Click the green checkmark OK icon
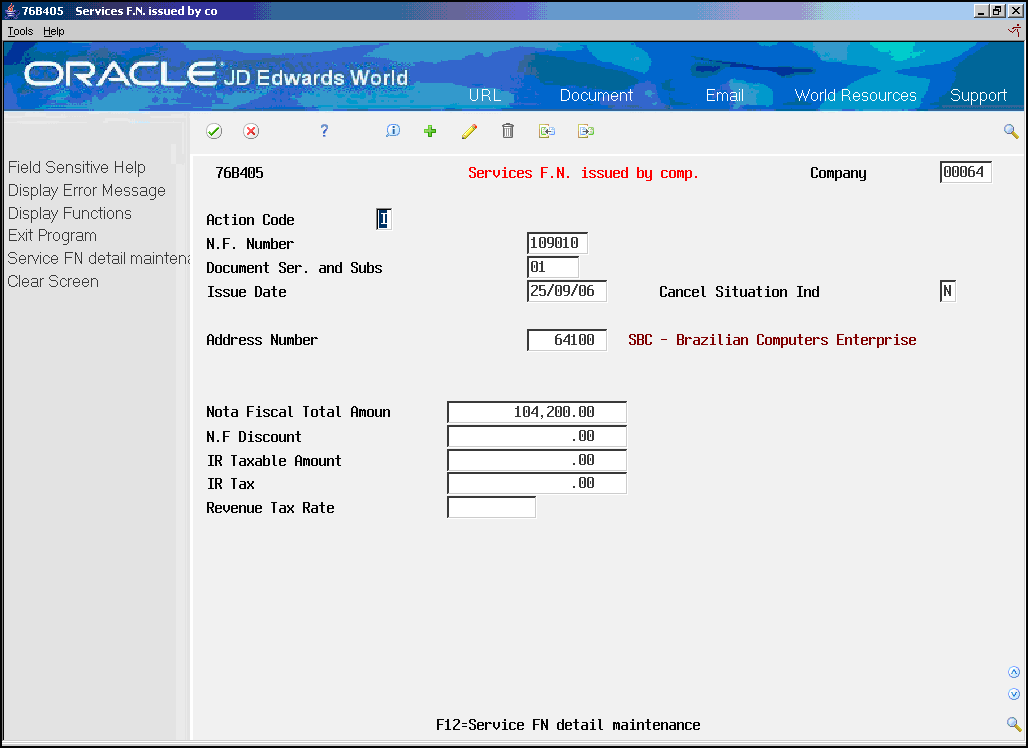The image size is (1028, 748). point(214,131)
